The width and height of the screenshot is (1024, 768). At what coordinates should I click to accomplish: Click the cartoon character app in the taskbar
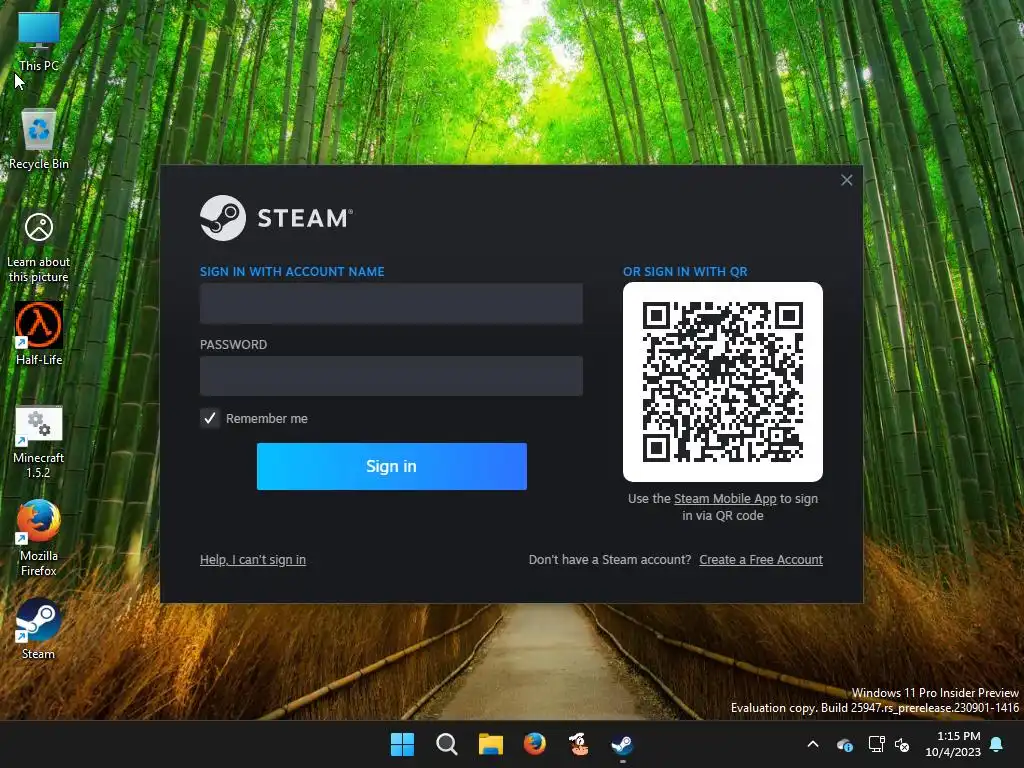click(579, 744)
